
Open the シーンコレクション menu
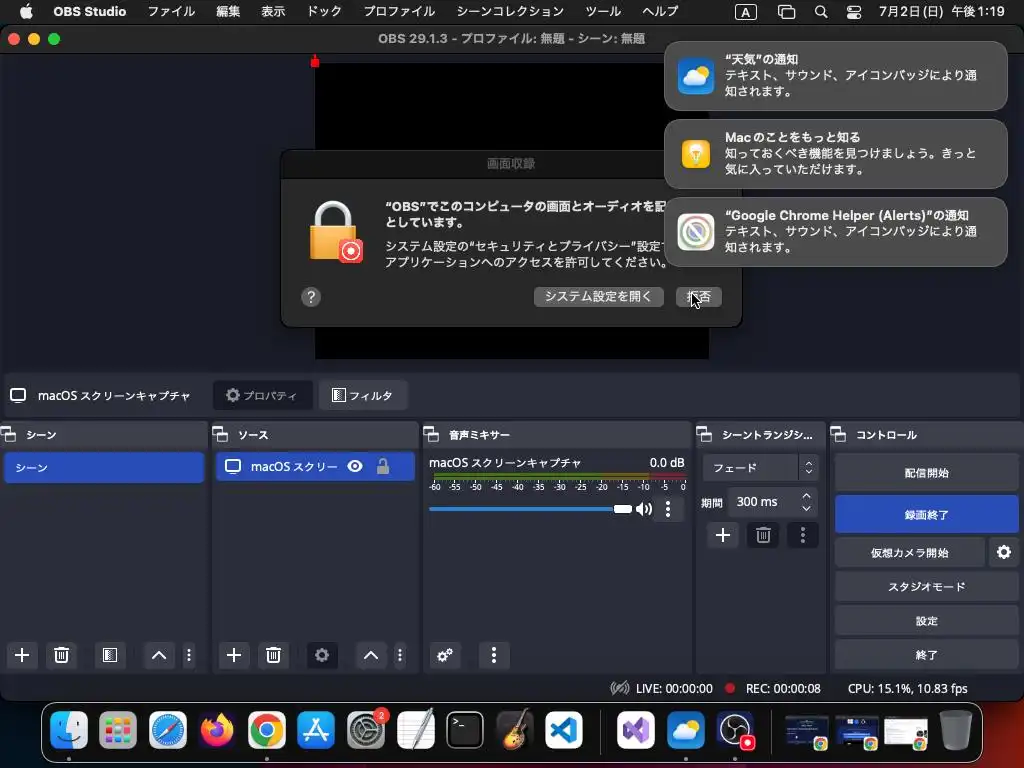pos(510,11)
